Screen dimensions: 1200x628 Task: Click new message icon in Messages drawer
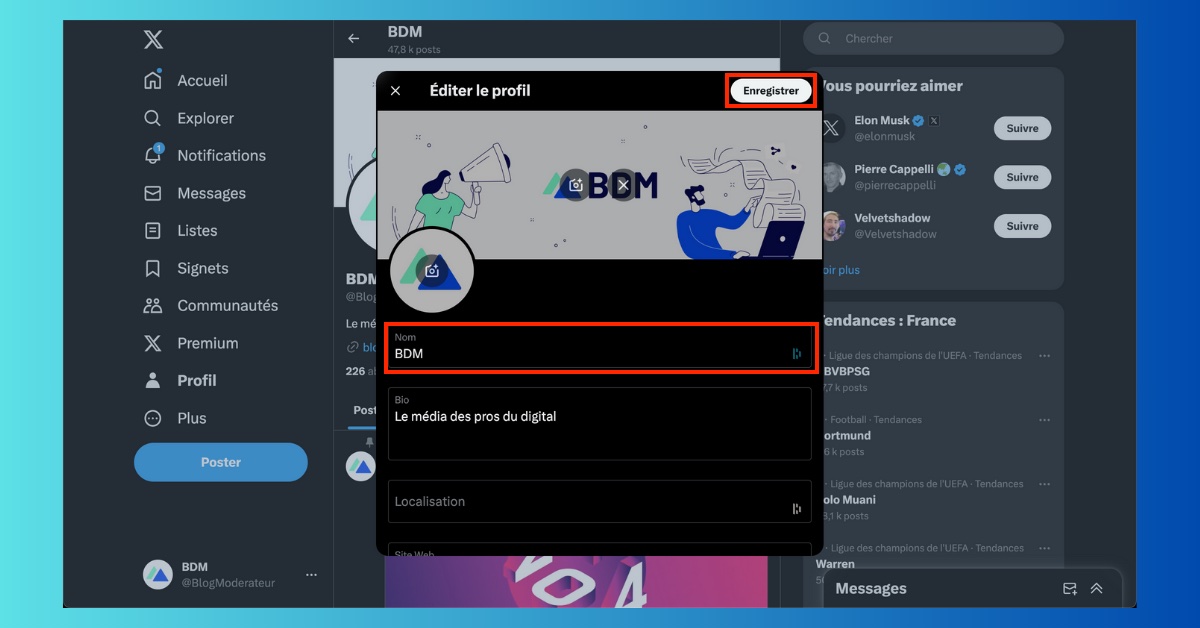point(1070,589)
